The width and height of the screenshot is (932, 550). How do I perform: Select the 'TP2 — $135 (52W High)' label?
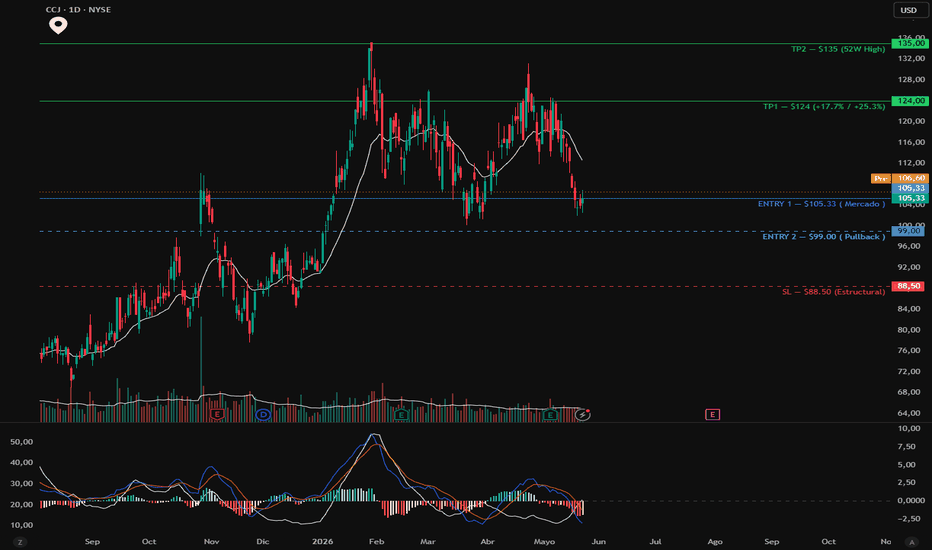(x=838, y=49)
